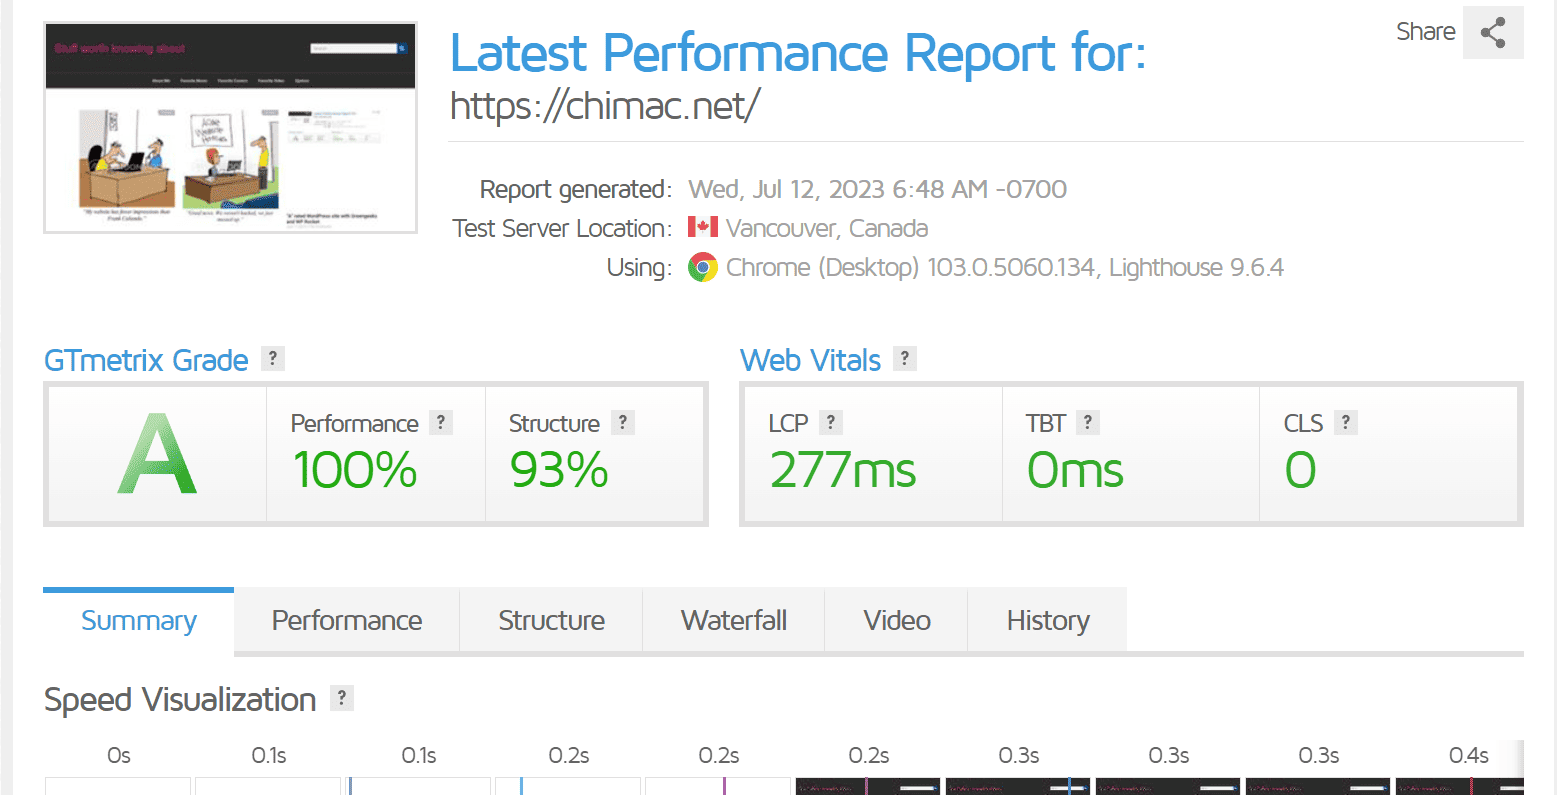
Task: Open the https://chimac.net/ link
Action: (605, 105)
